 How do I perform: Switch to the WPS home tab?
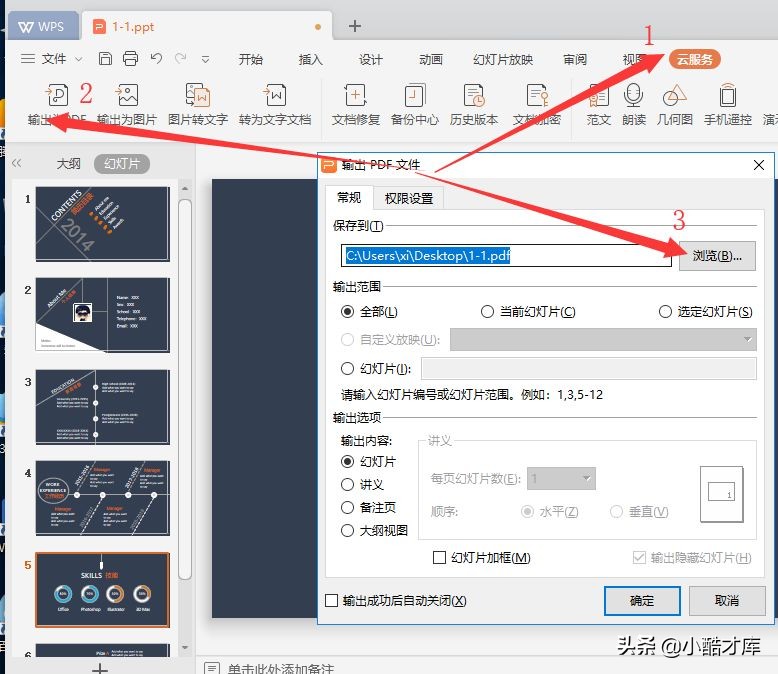42,26
